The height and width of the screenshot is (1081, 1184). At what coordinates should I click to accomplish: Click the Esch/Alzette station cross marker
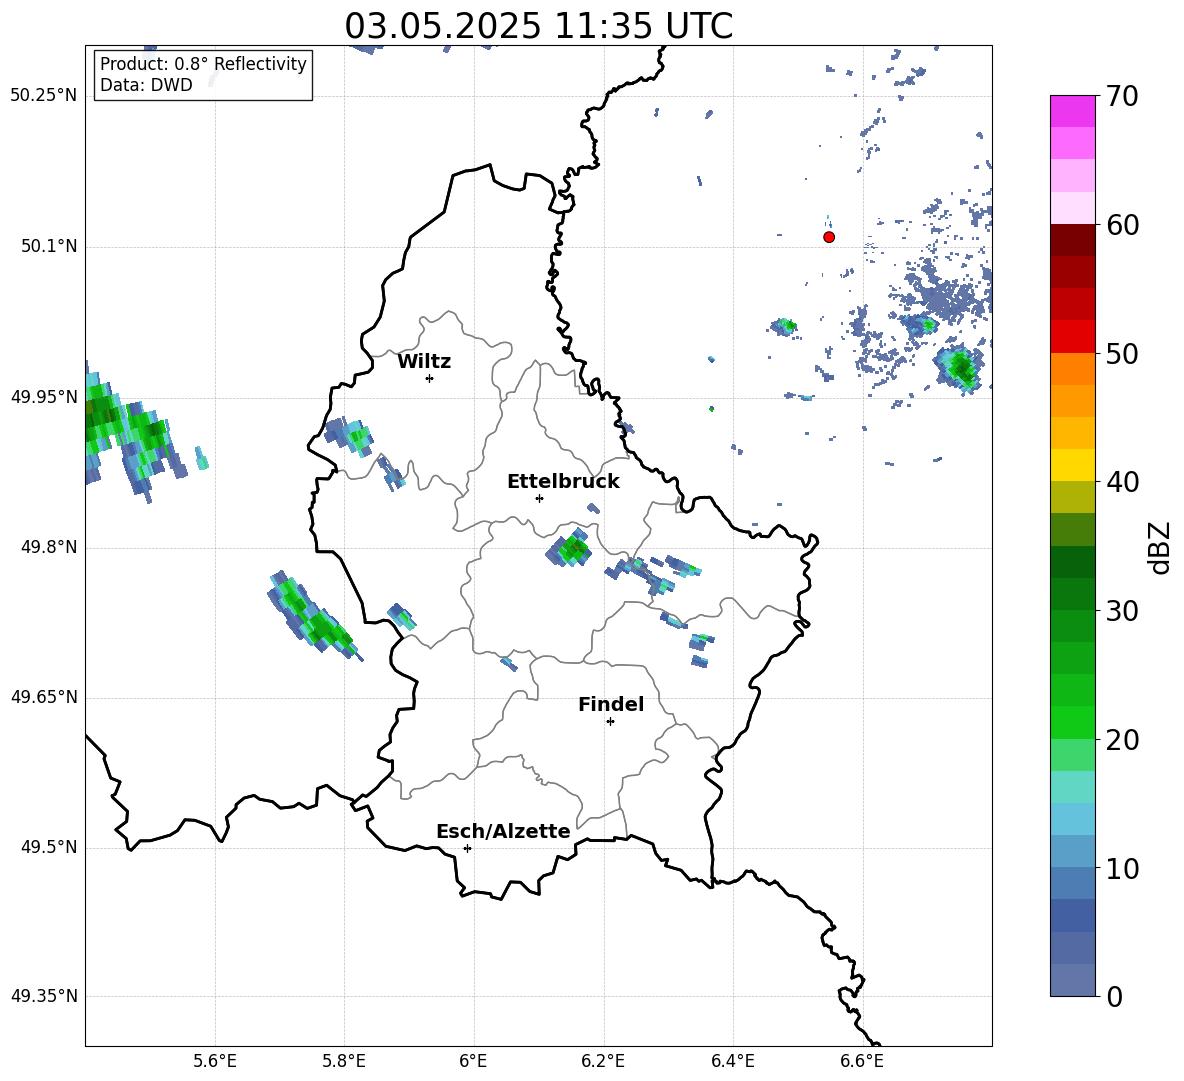[467, 848]
